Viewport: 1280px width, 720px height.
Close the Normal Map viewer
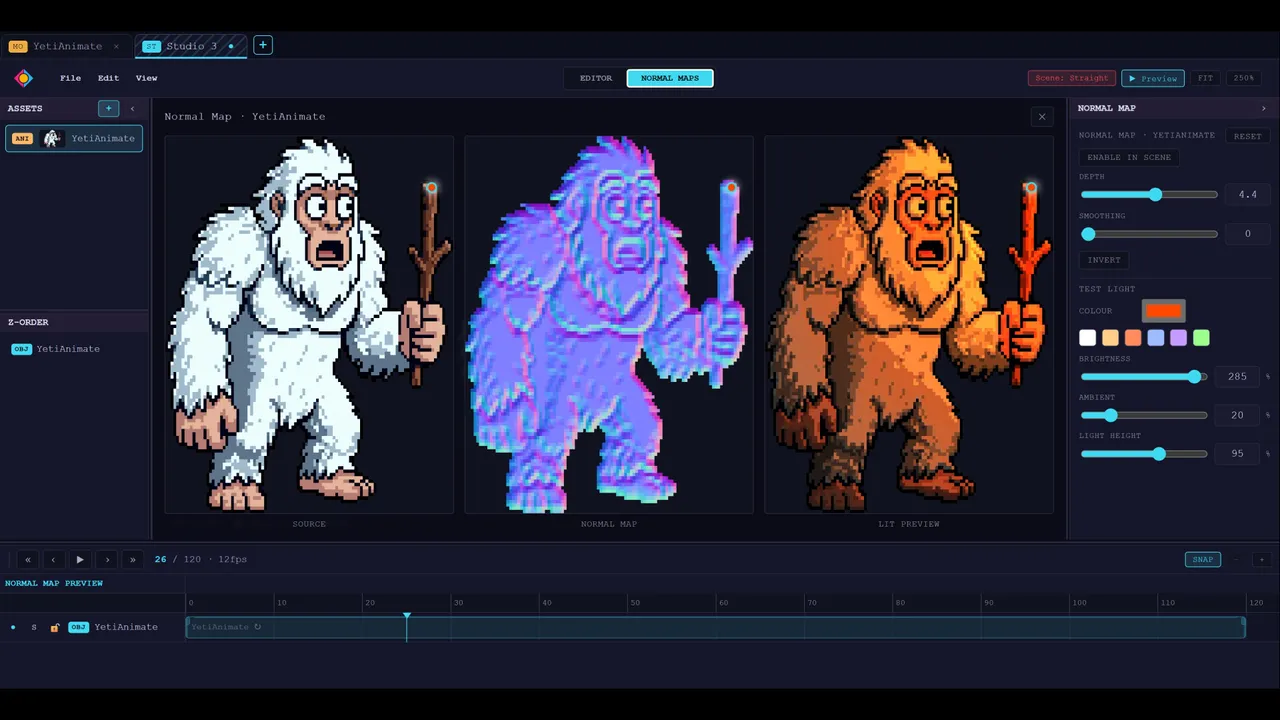pos(1042,117)
